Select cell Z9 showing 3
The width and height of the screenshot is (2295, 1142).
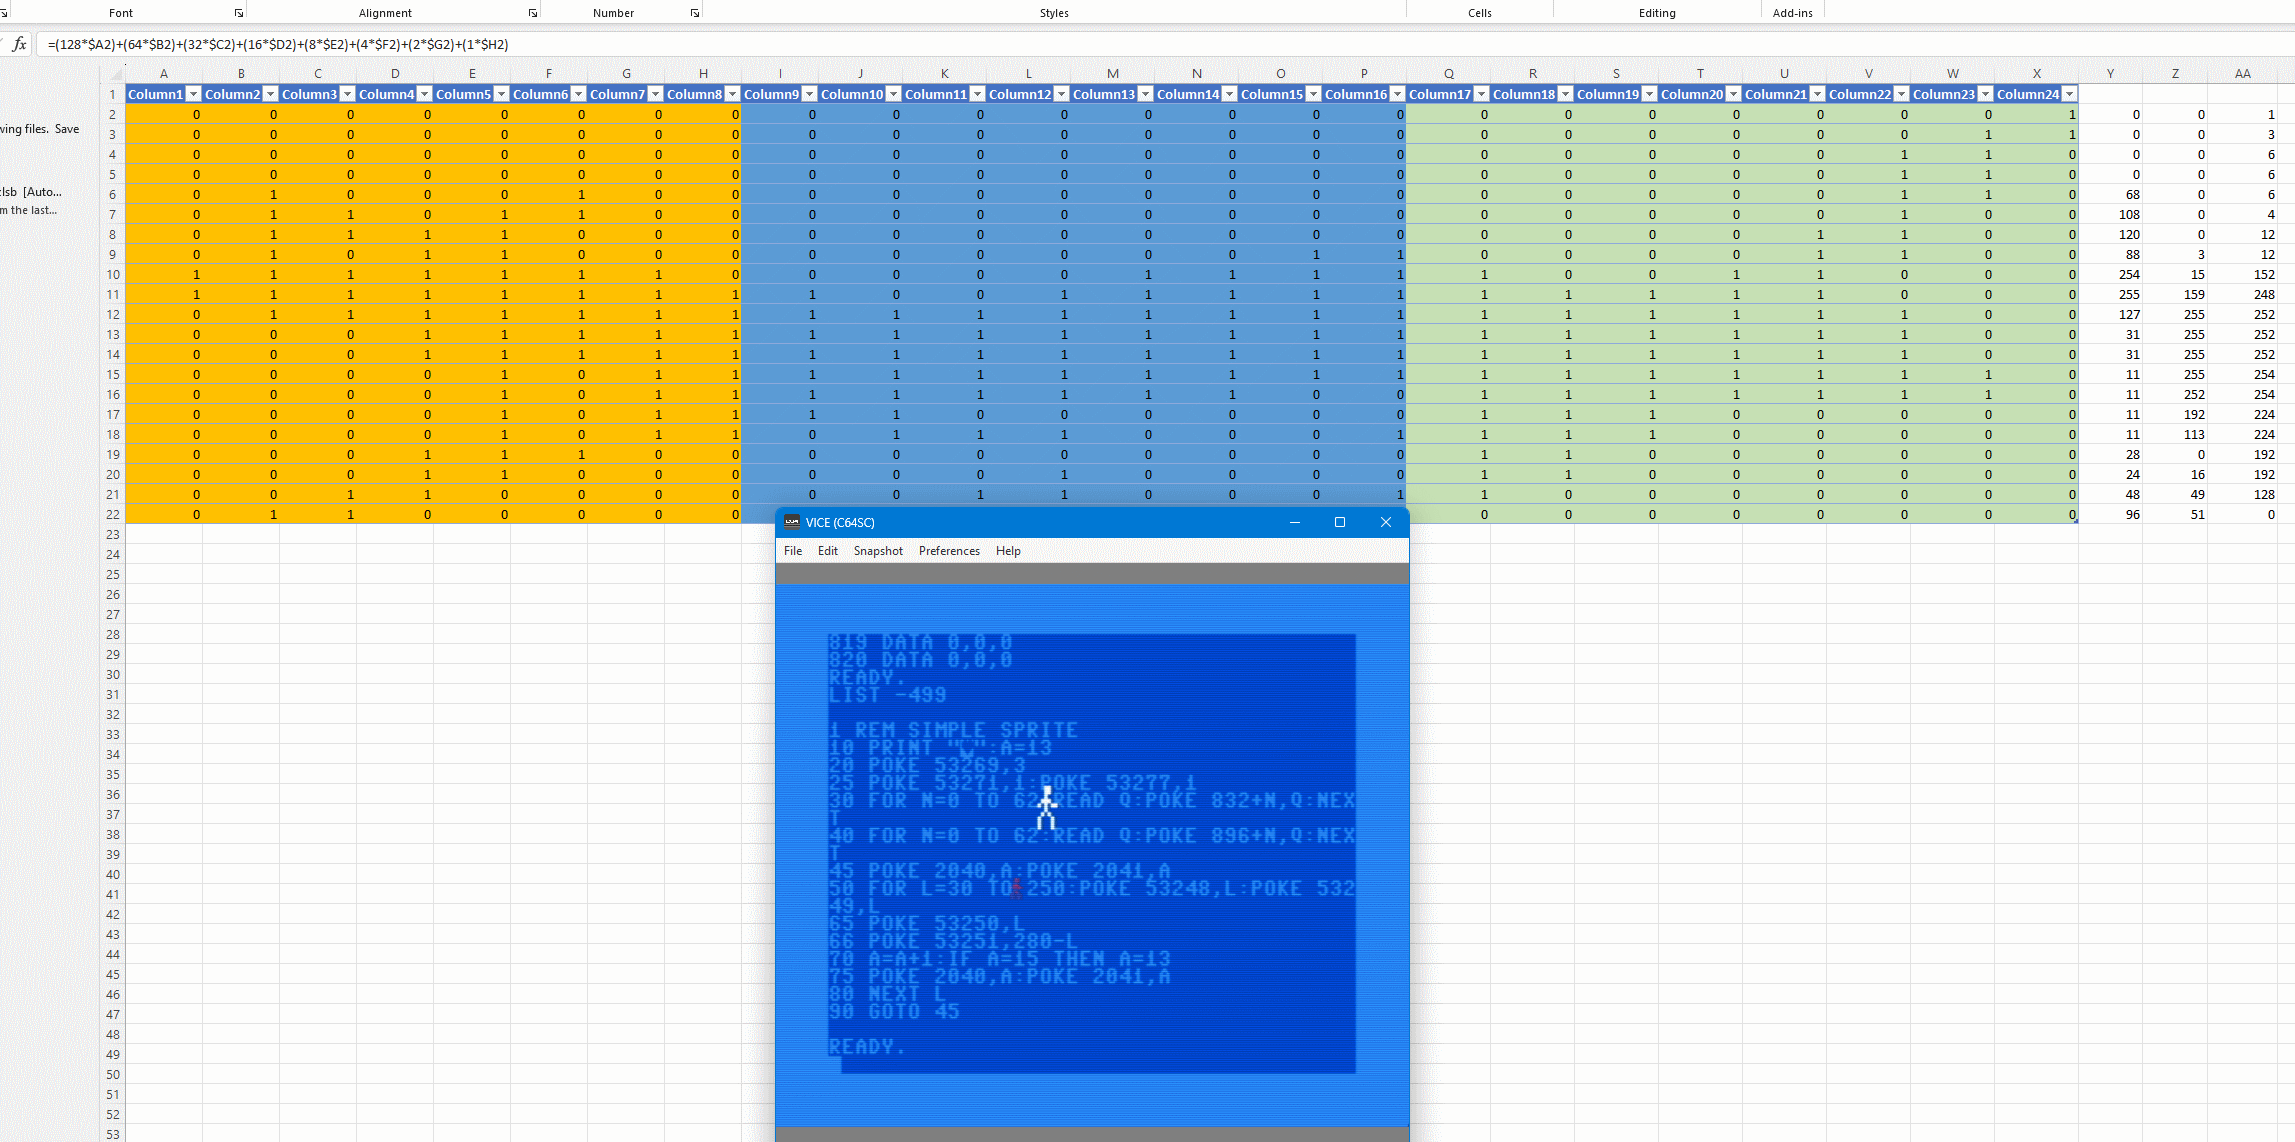click(x=2175, y=254)
